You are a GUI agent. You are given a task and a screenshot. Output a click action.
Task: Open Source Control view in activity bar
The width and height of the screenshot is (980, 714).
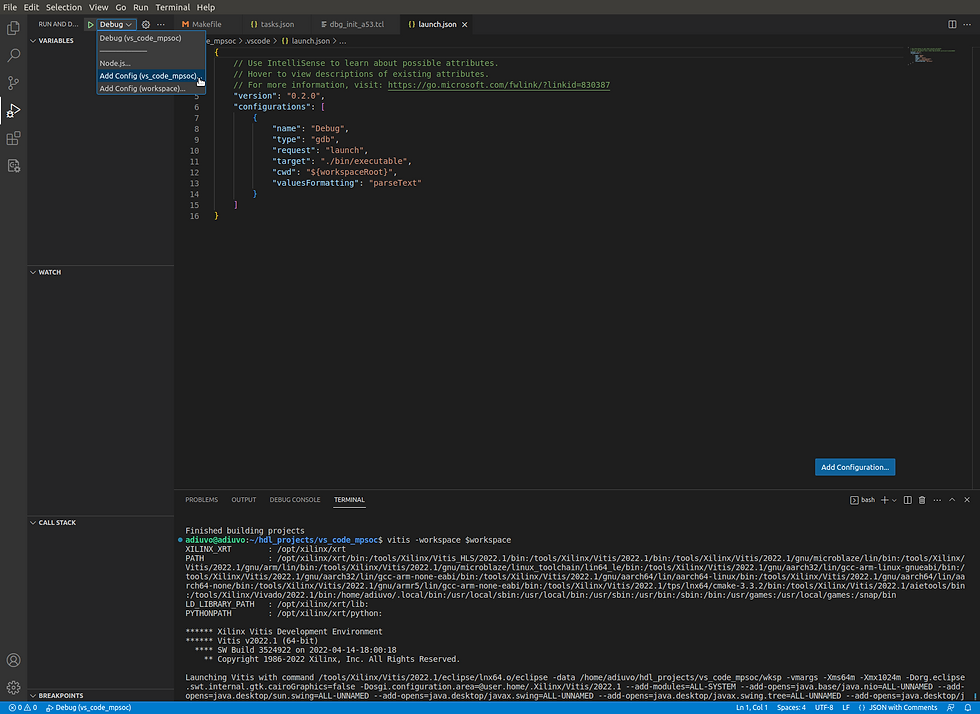(x=13, y=83)
